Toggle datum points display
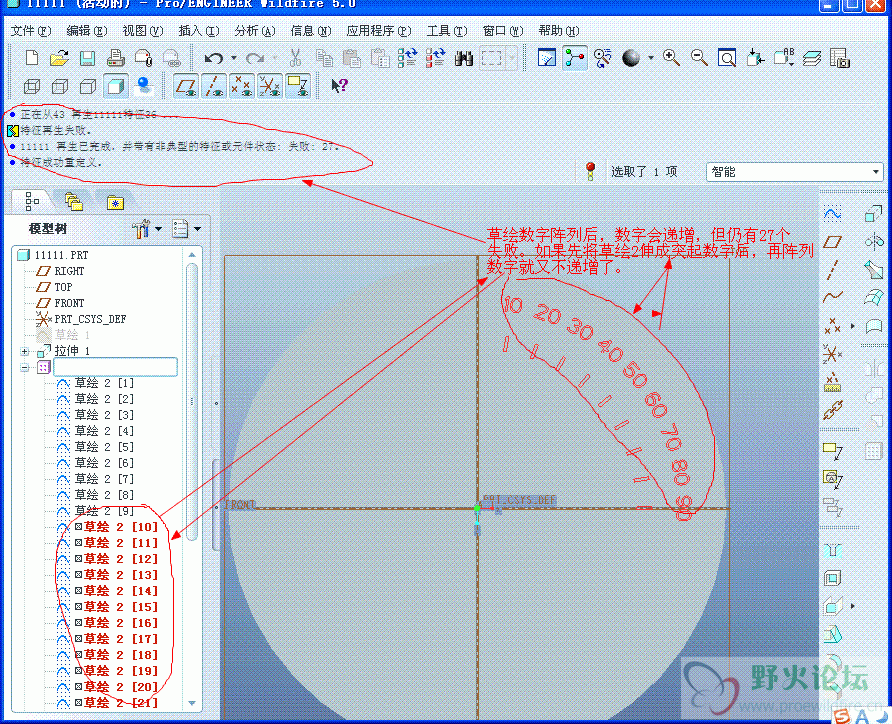This screenshot has height=724, width=892. 242,86
